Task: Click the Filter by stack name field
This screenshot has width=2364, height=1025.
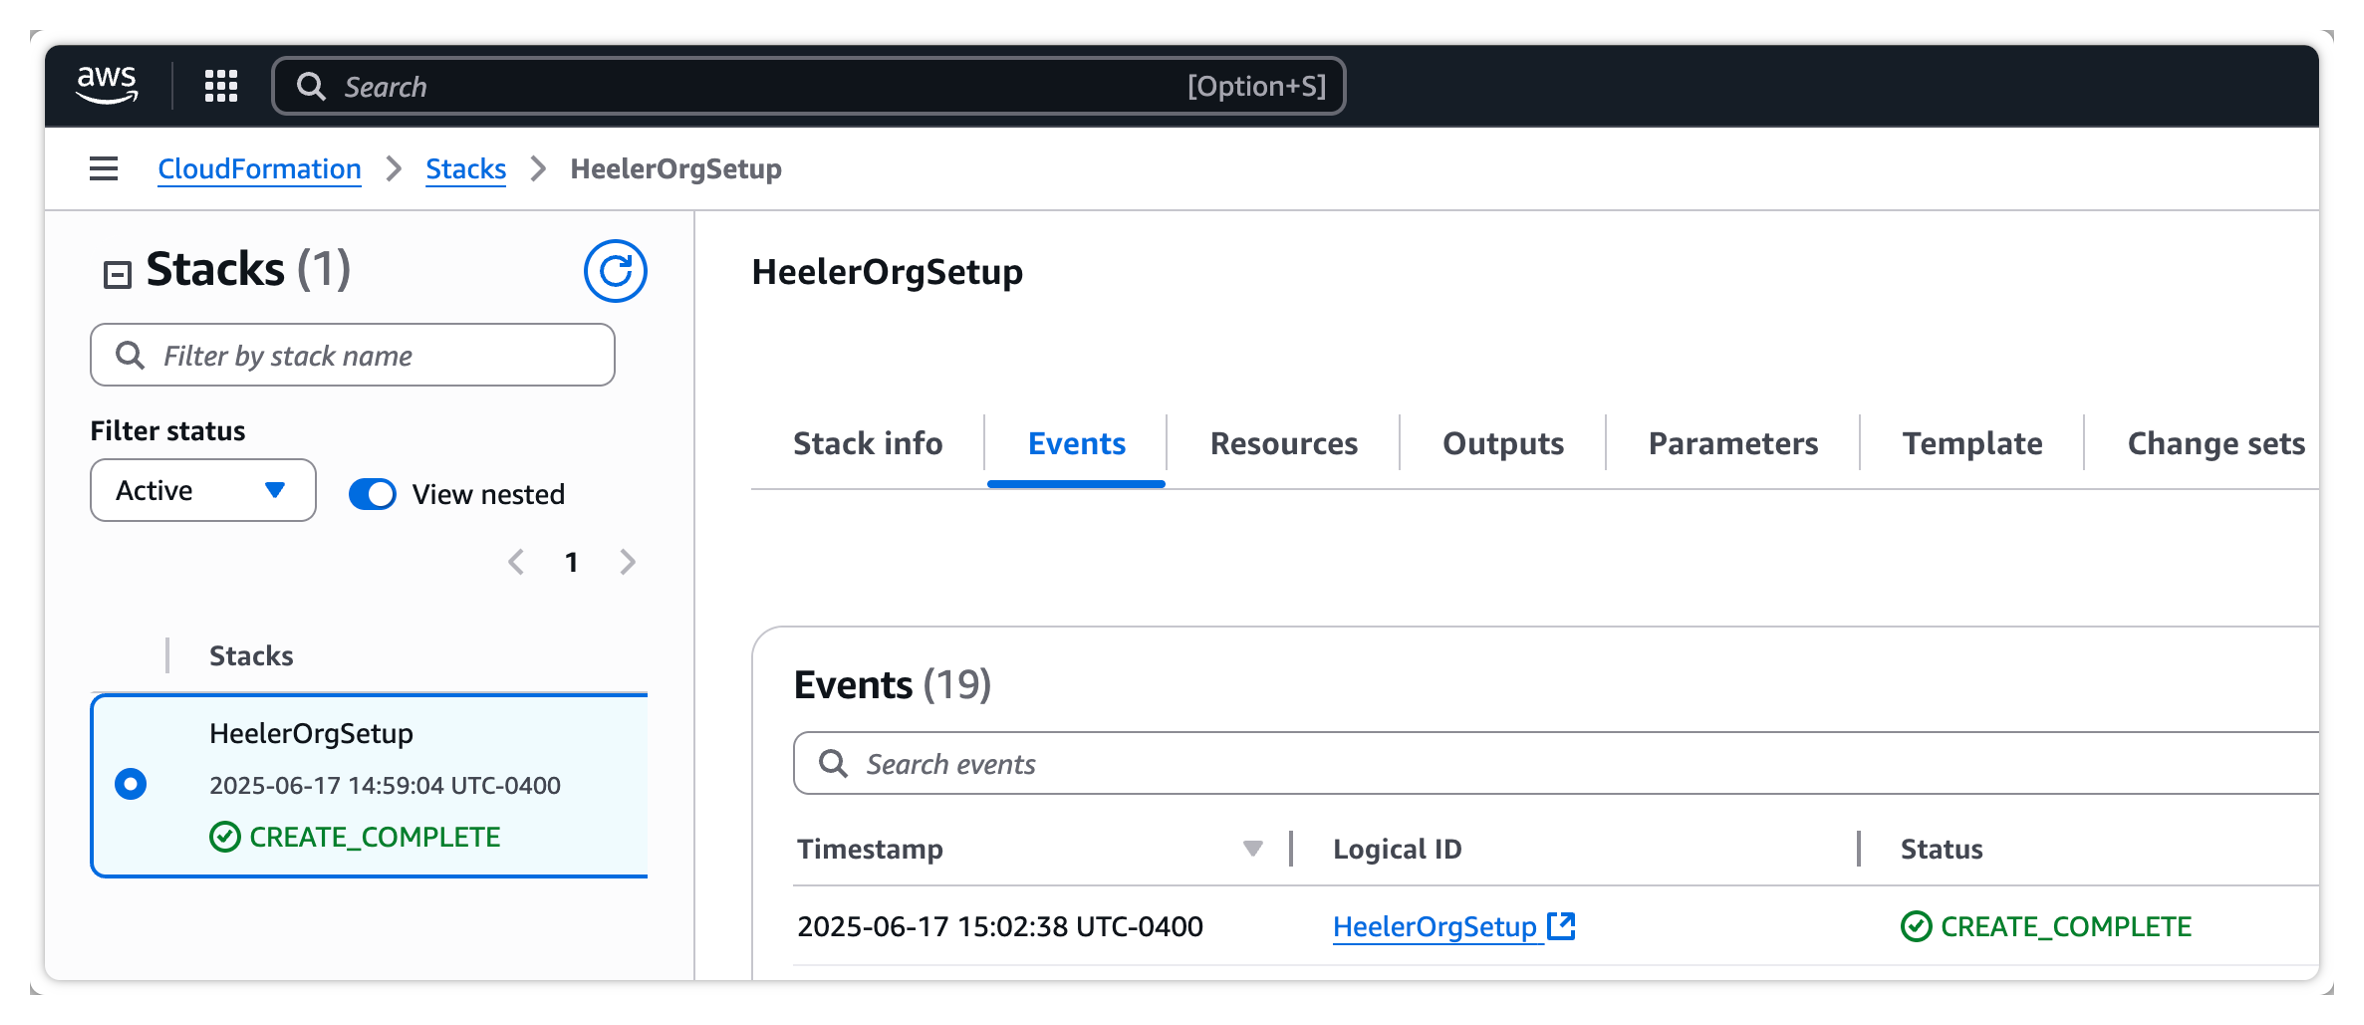Action: click(353, 355)
